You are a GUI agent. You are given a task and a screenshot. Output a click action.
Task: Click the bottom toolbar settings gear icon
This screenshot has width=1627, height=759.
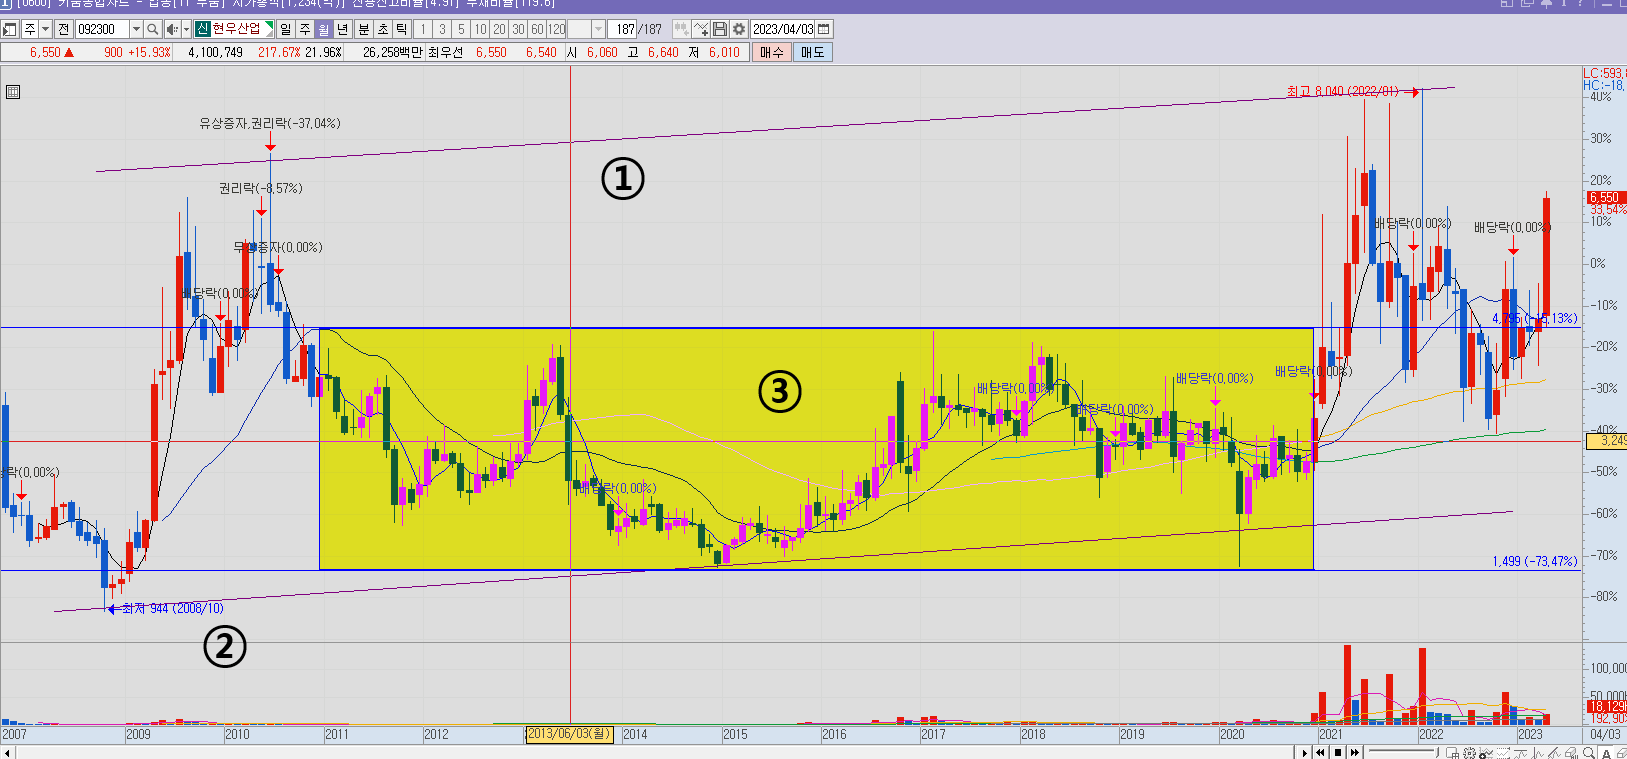[1469, 753]
